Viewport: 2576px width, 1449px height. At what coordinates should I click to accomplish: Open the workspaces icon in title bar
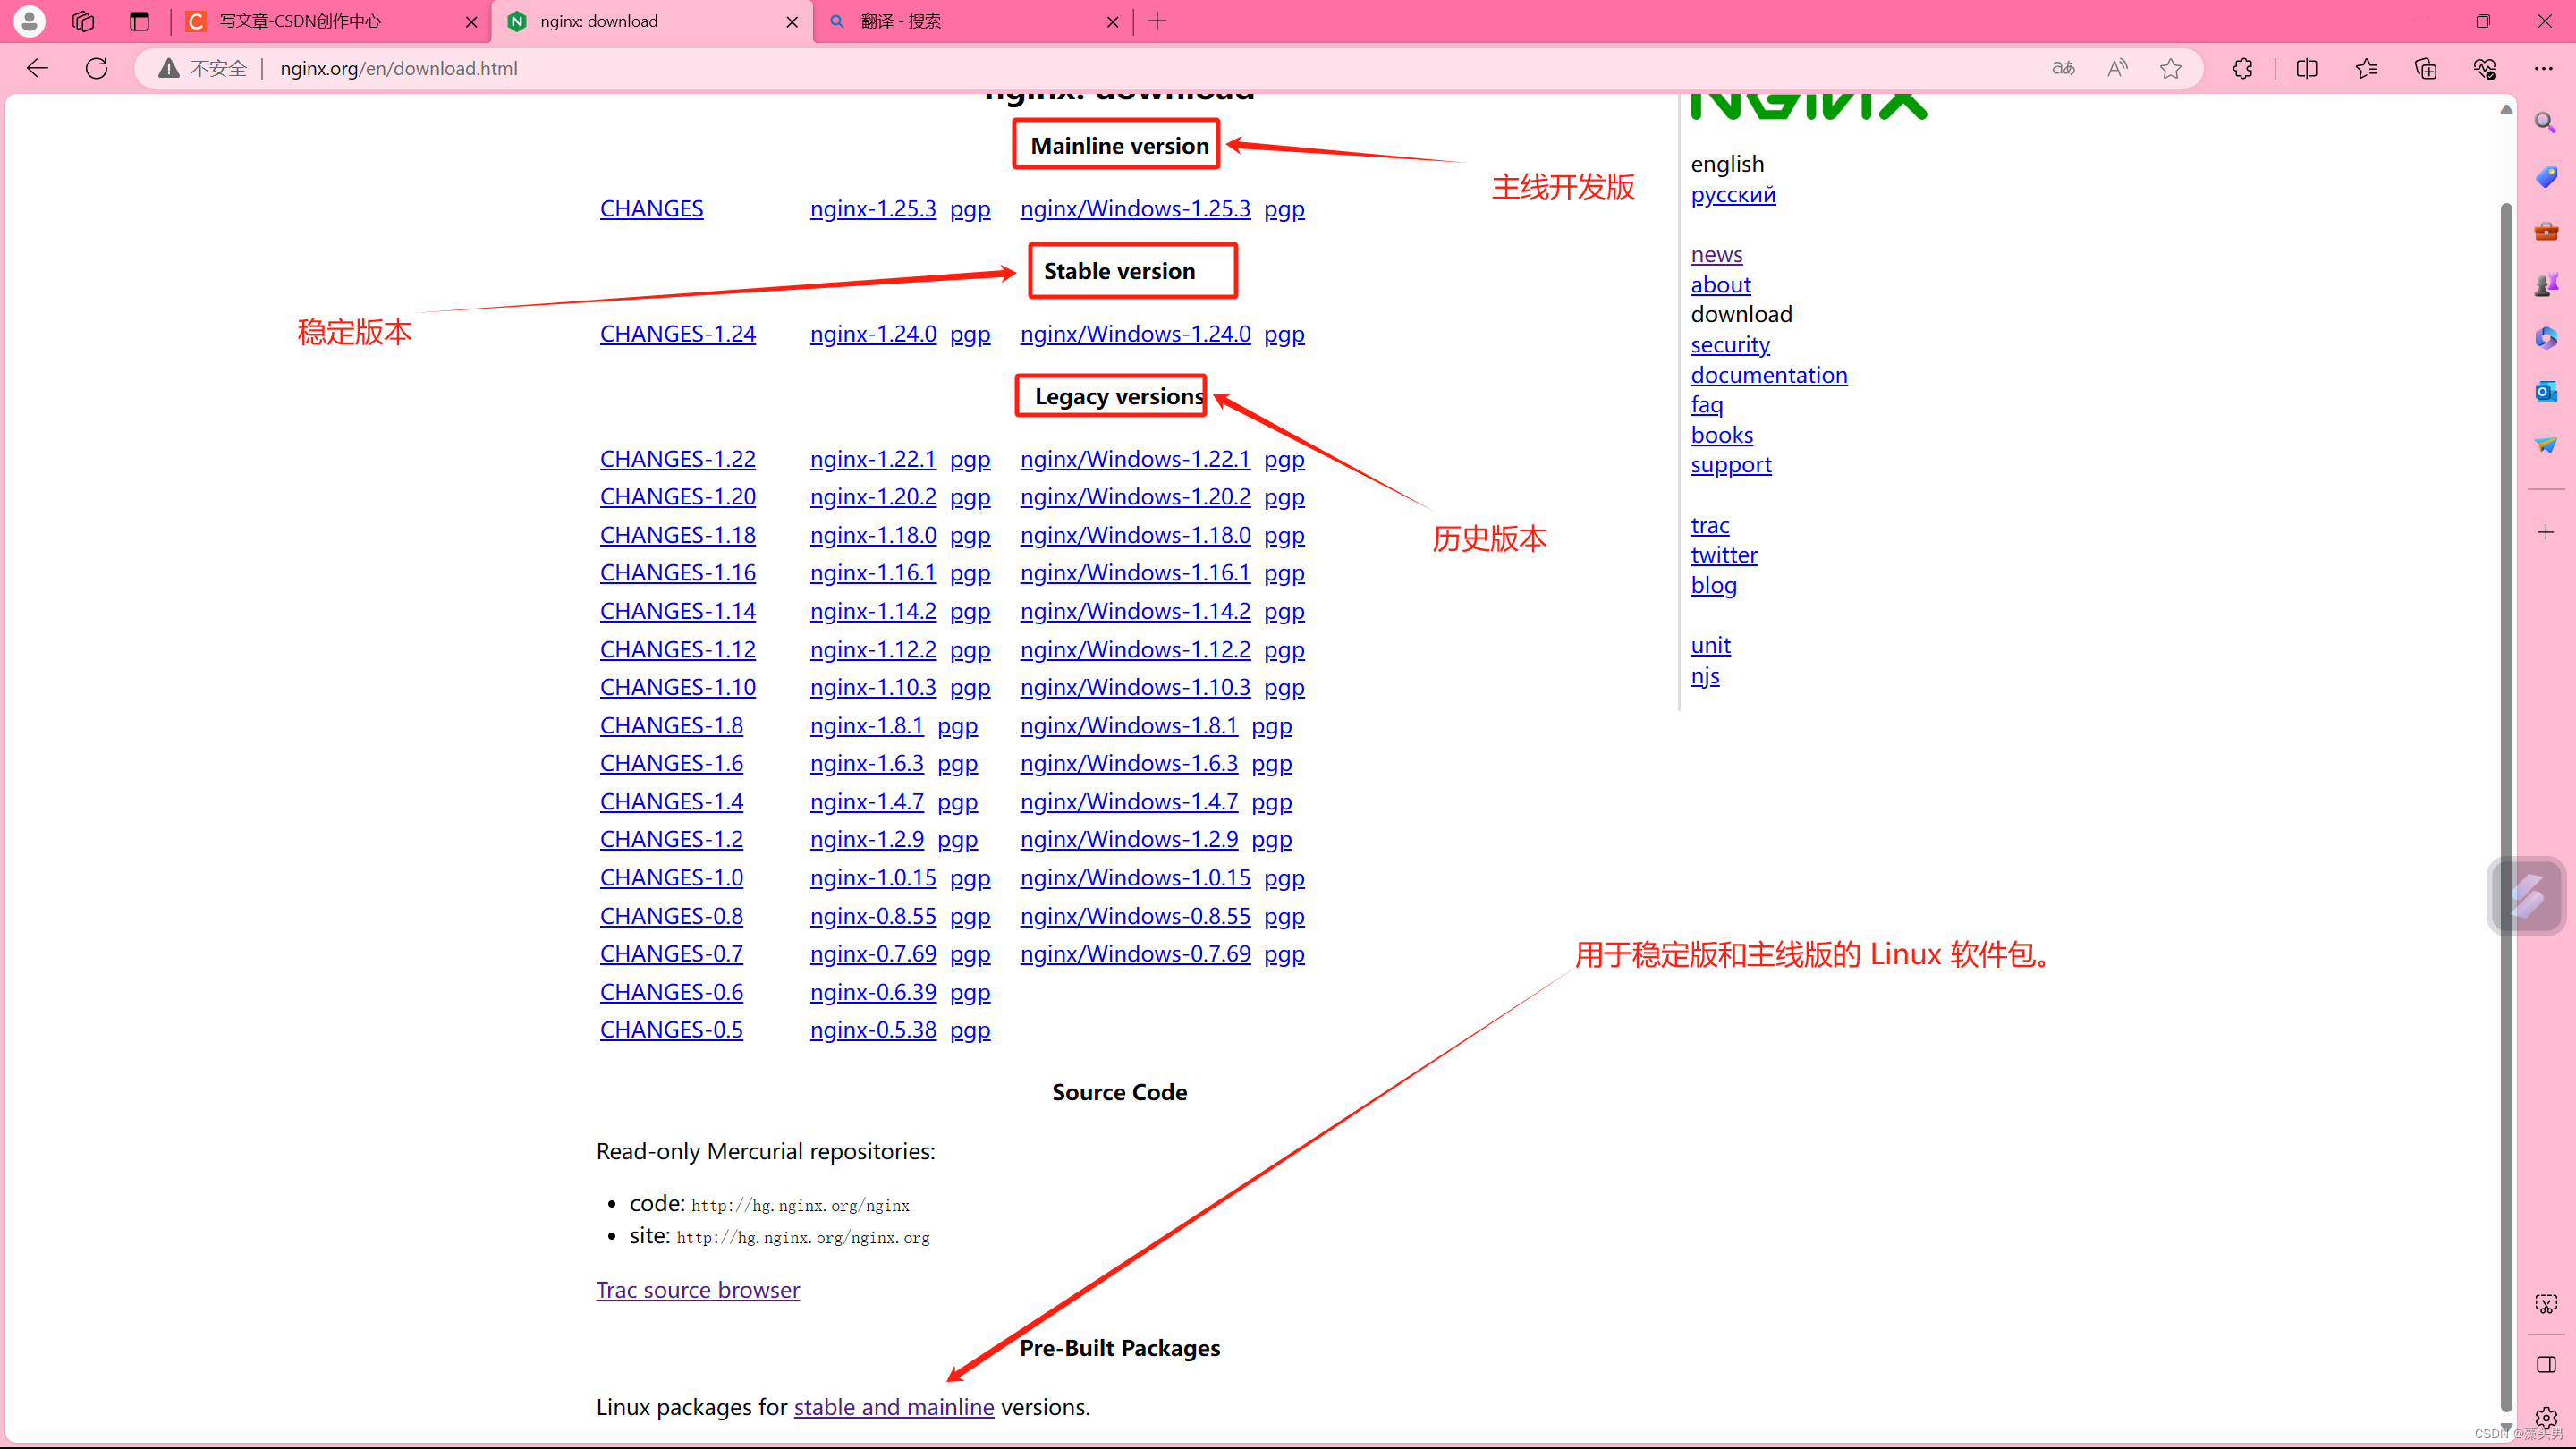click(83, 21)
